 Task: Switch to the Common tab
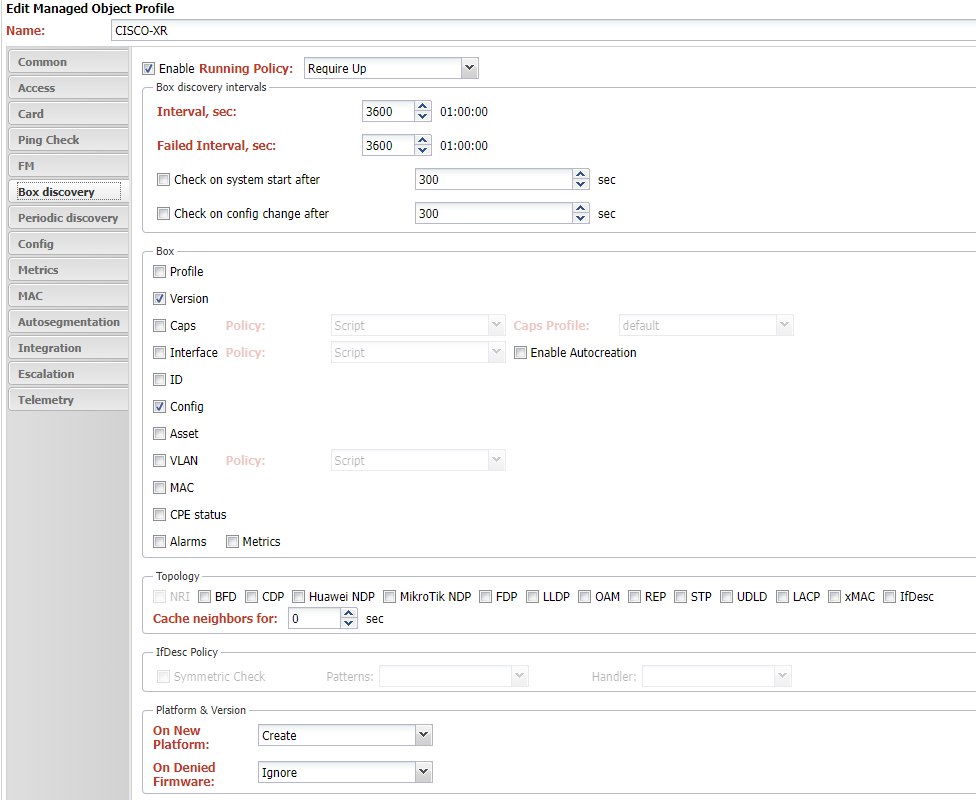68,62
